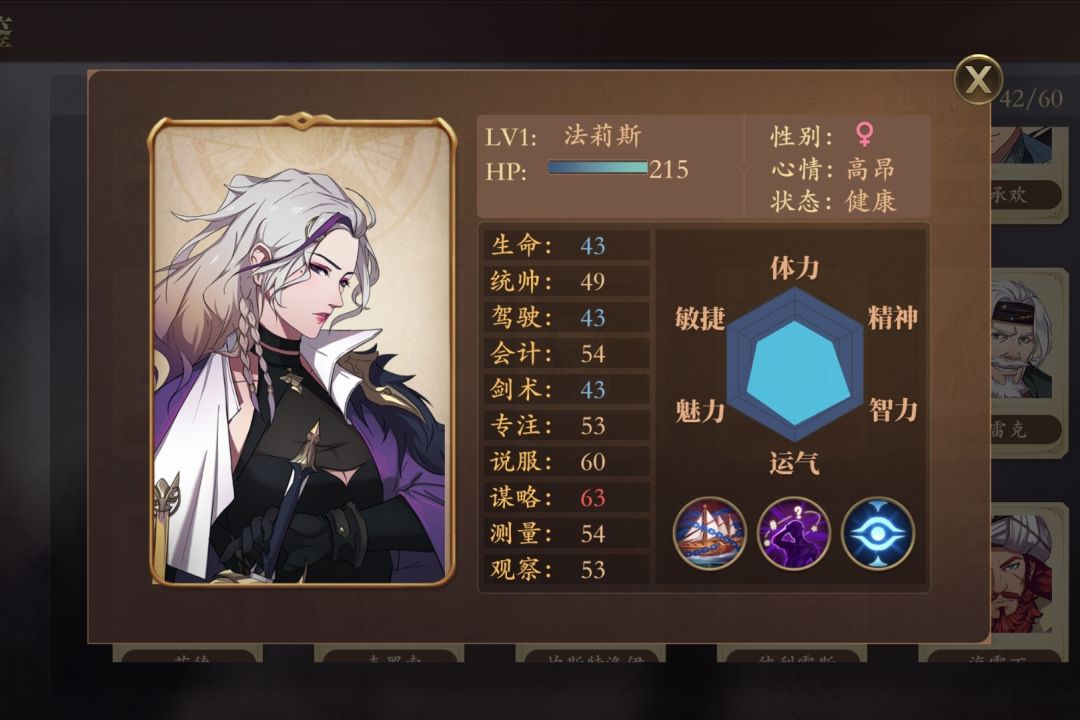
Task: Click the 体力 label on radar chart
Action: pos(794,267)
